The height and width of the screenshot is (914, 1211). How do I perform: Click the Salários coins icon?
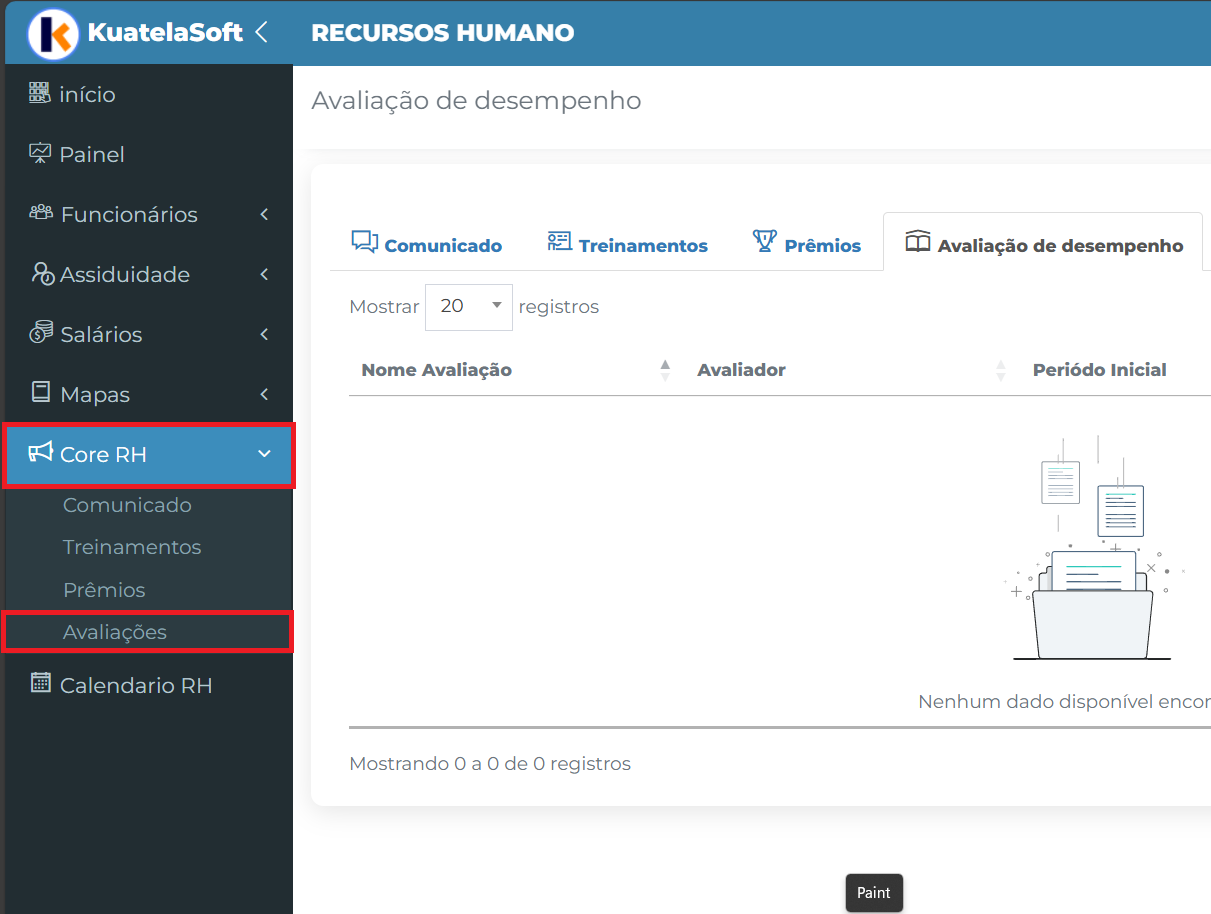tap(41, 333)
